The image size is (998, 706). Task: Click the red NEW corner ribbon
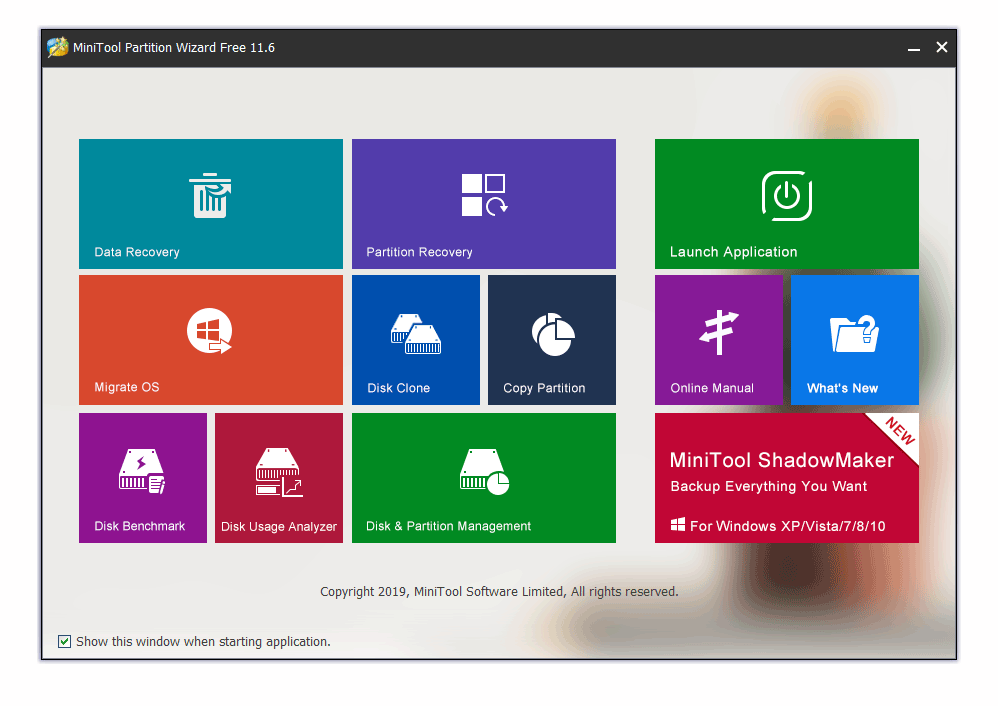pos(899,433)
